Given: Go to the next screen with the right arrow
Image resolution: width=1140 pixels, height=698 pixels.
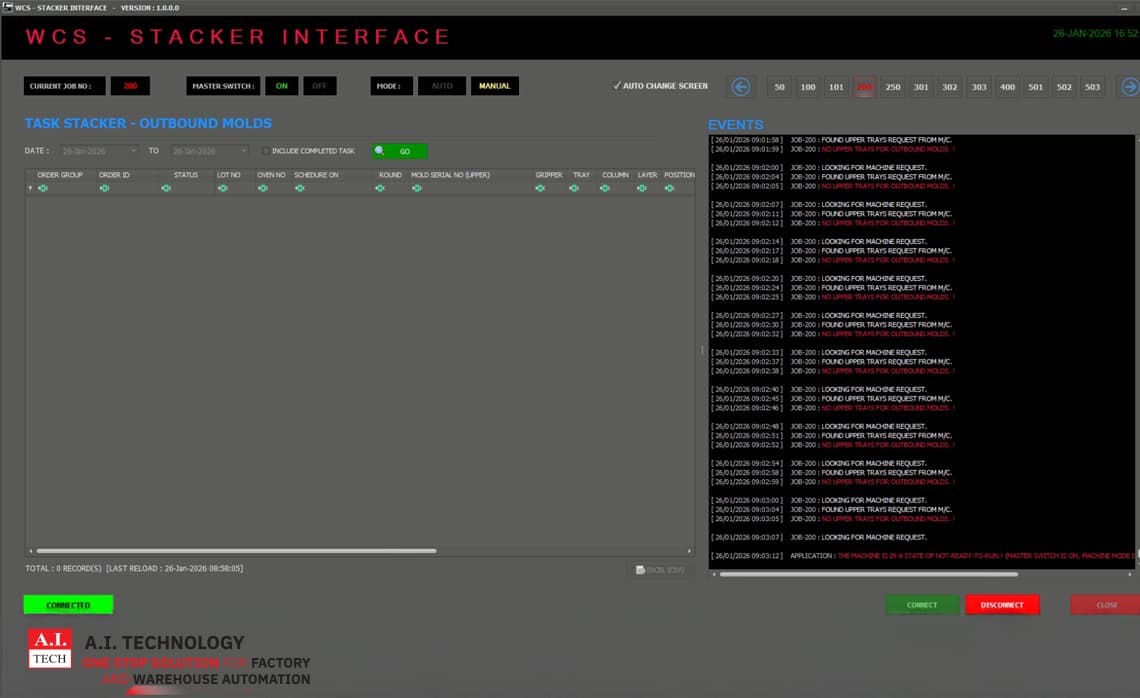Looking at the screenshot, I should [1129, 87].
